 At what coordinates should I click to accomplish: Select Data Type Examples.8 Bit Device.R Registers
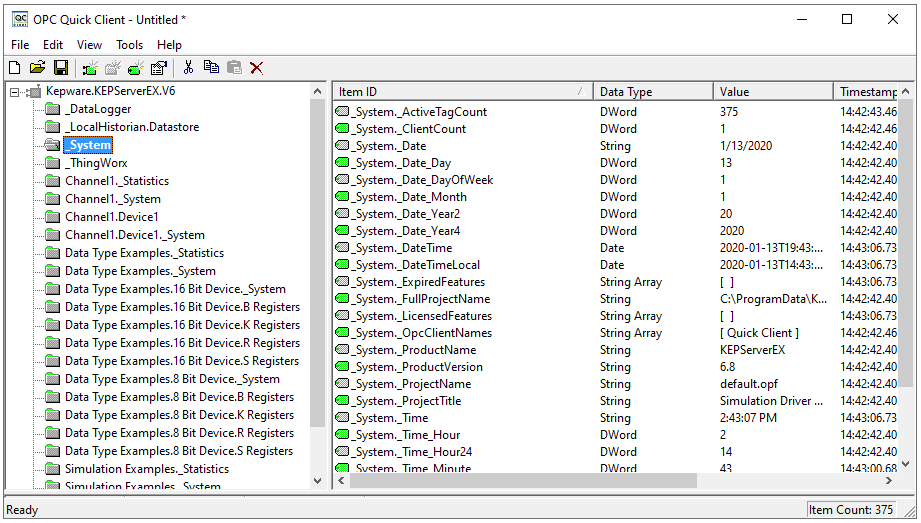coord(179,433)
